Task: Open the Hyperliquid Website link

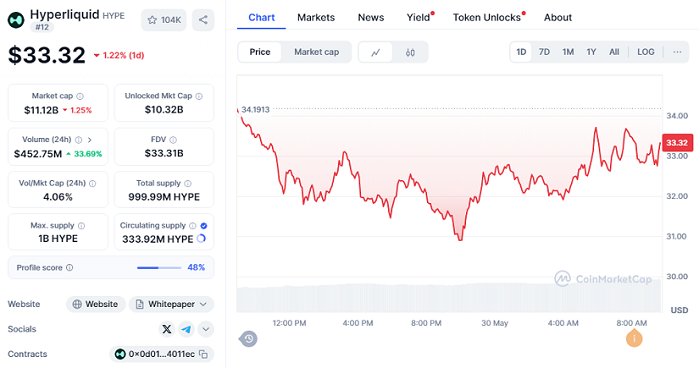Action: tap(95, 304)
